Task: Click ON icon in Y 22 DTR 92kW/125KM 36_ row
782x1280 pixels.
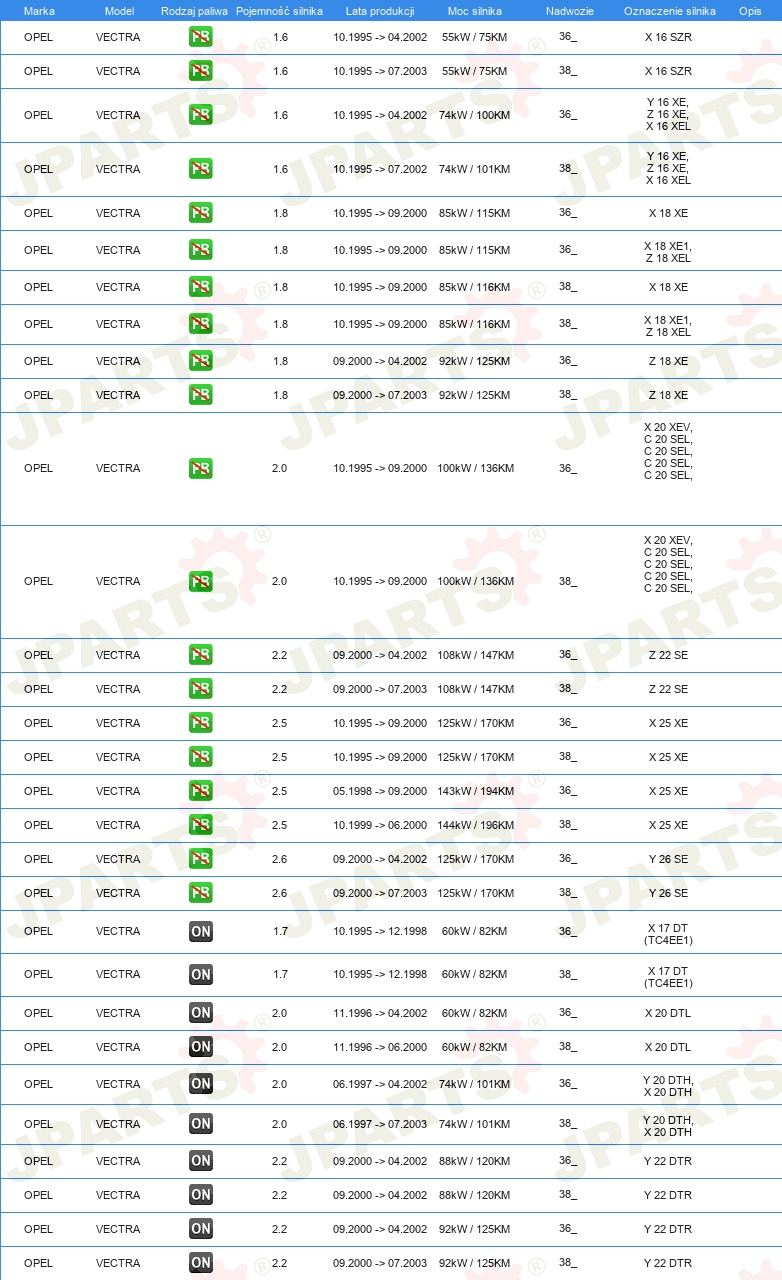Action: [201, 1229]
